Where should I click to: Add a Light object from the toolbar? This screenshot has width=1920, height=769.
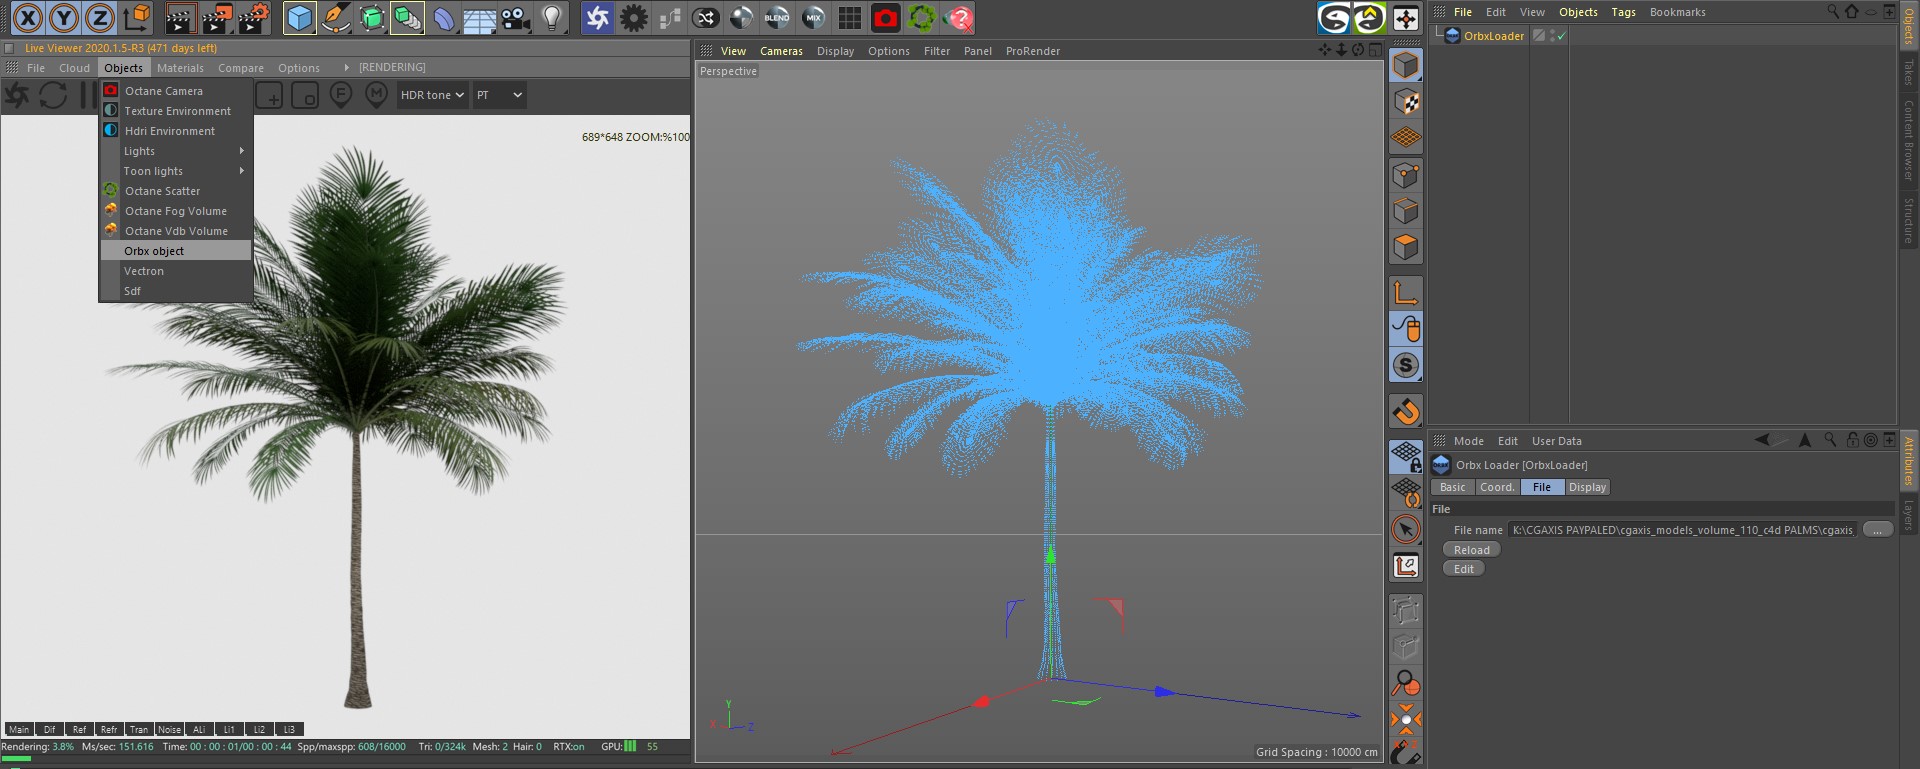551,18
